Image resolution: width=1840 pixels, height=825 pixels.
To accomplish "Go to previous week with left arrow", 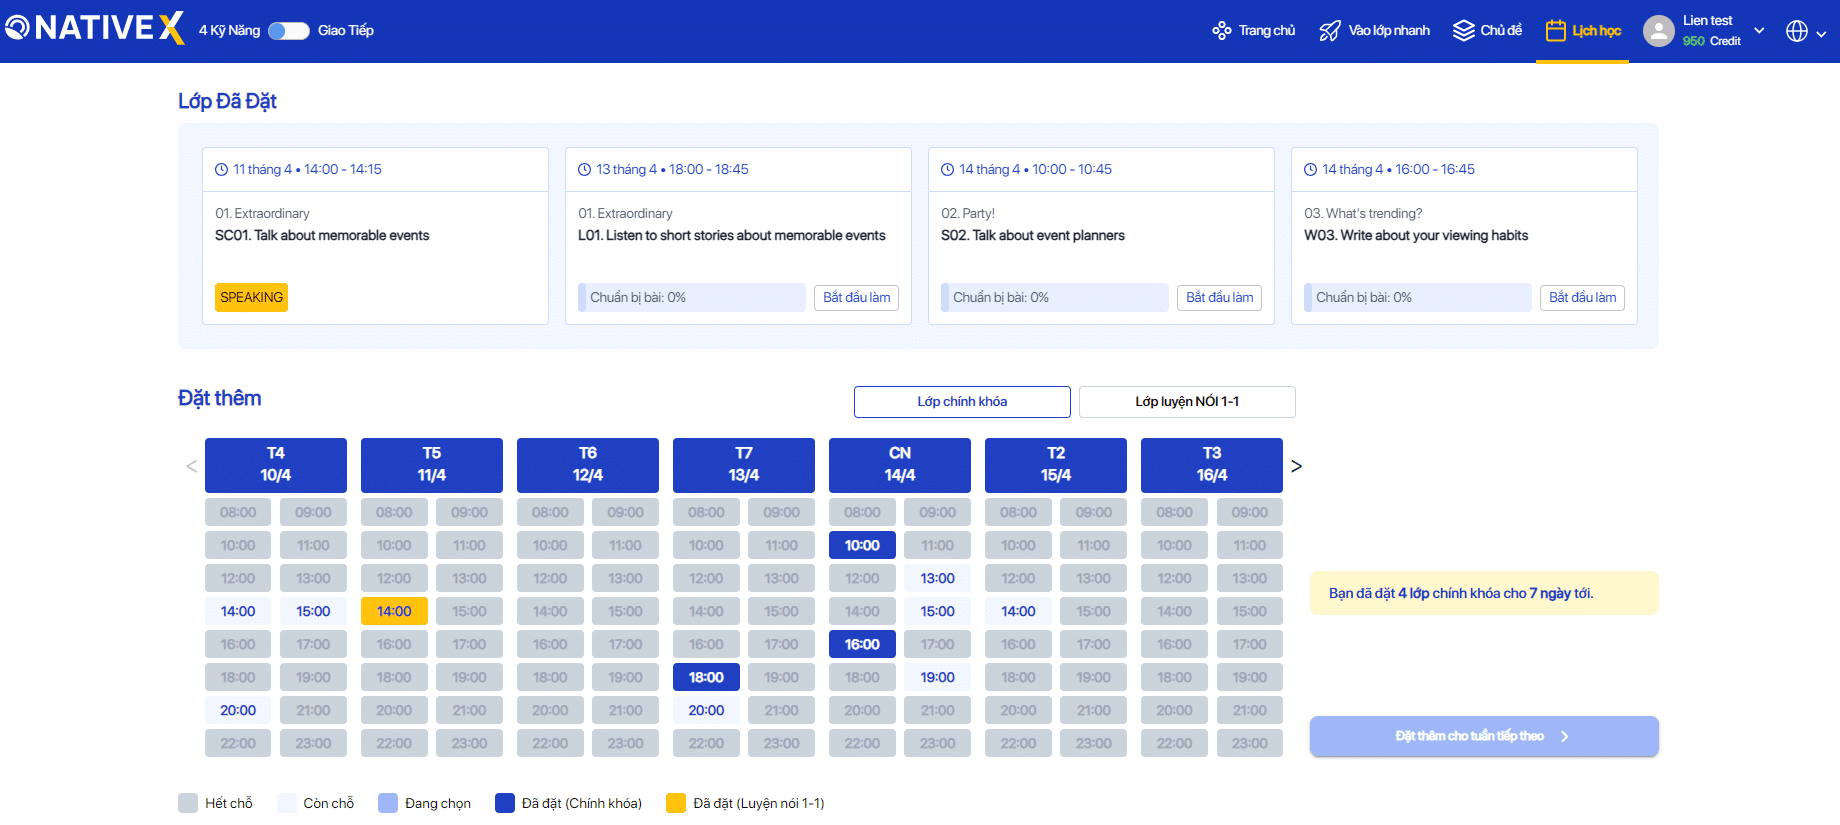I will 191,466.
